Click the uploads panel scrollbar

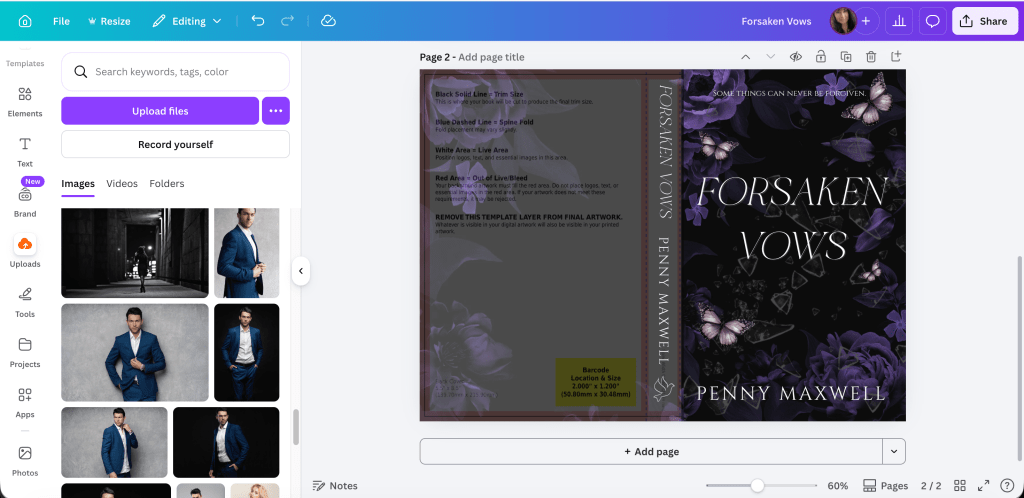pyautogui.click(x=296, y=427)
